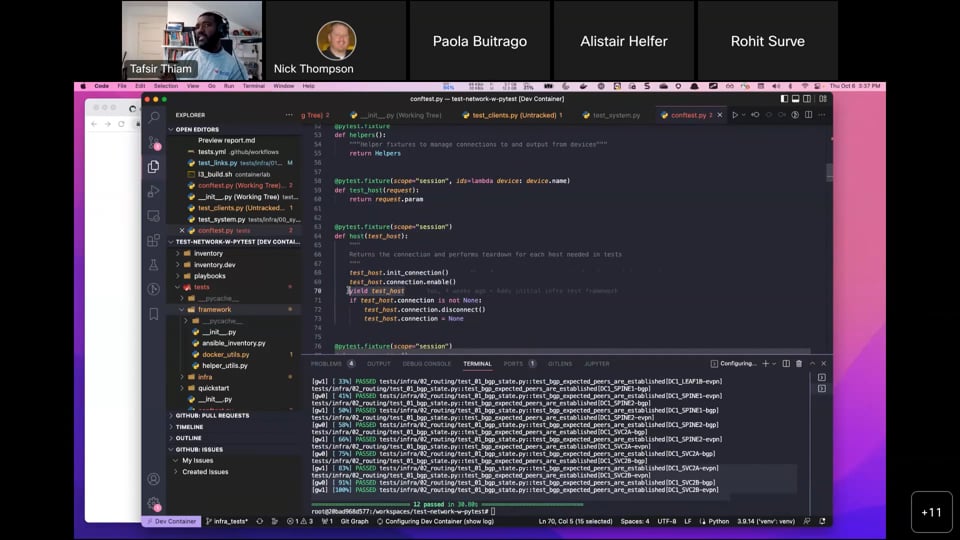Open editor More Actions ellipsis

(x=822, y=115)
